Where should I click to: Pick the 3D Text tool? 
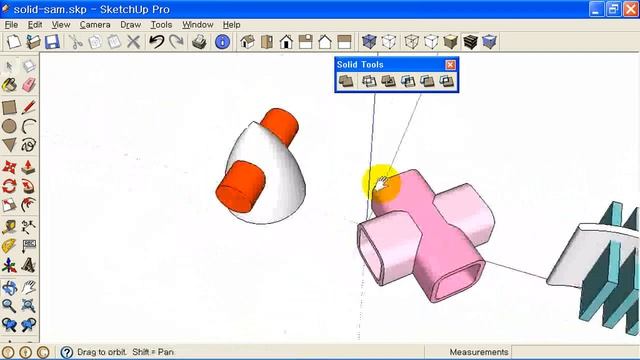click(x=29, y=265)
